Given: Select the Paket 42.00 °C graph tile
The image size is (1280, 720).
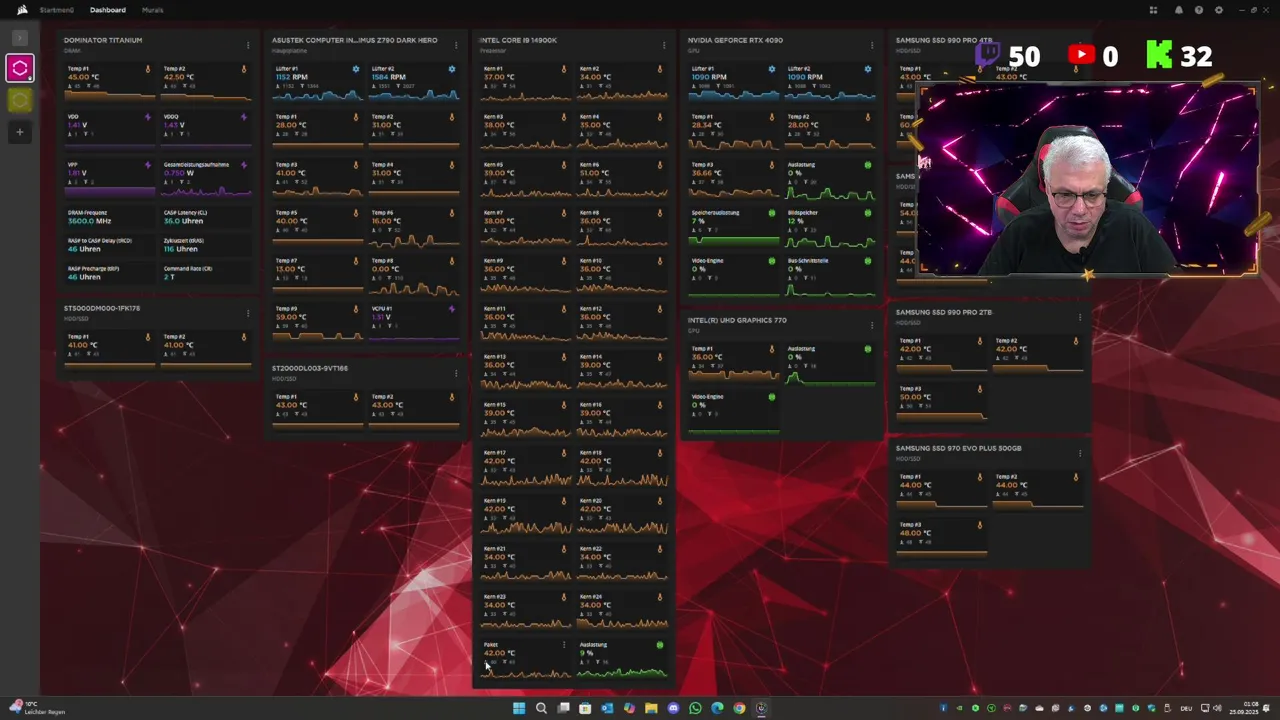Looking at the screenshot, I should tap(526, 660).
